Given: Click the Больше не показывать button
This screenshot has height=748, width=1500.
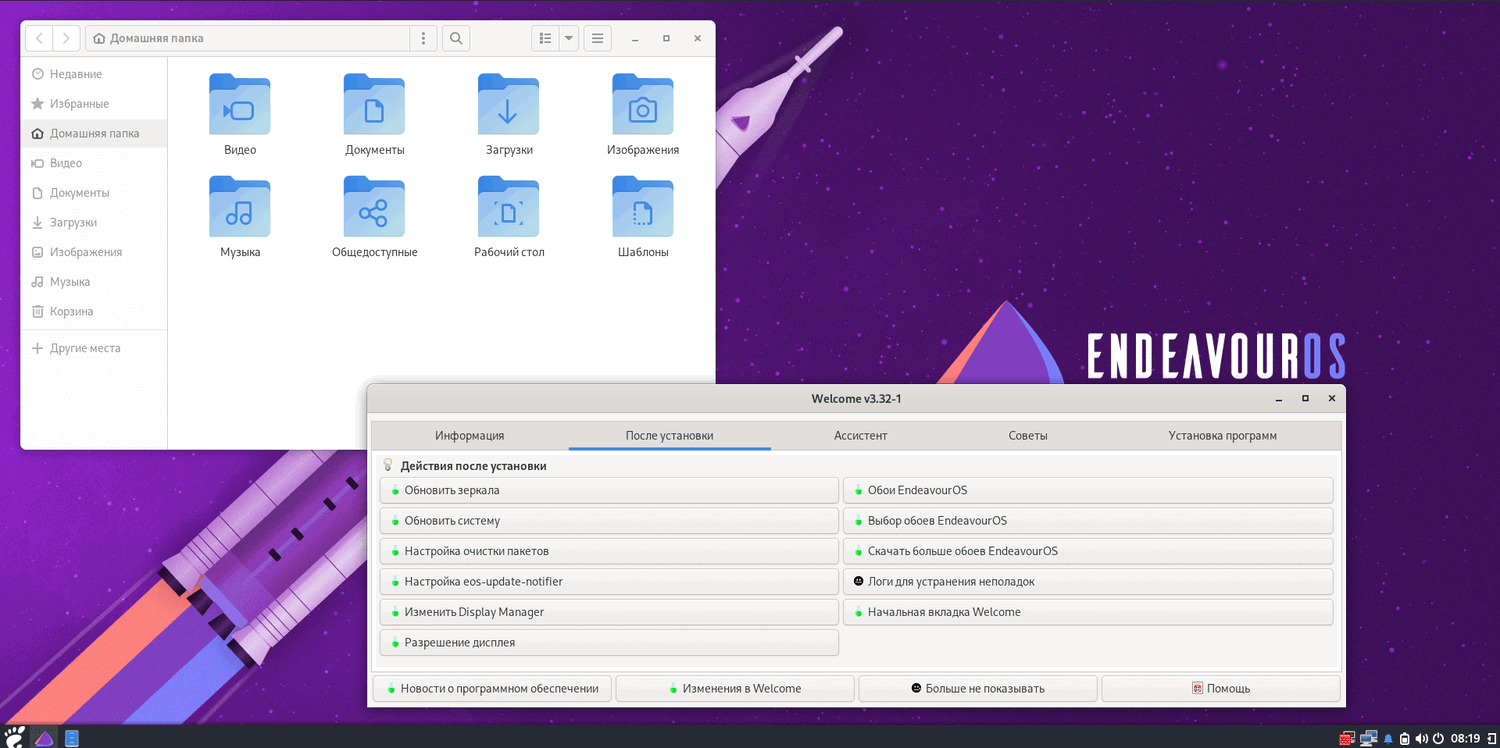Looking at the screenshot, I should coord(978,688).
